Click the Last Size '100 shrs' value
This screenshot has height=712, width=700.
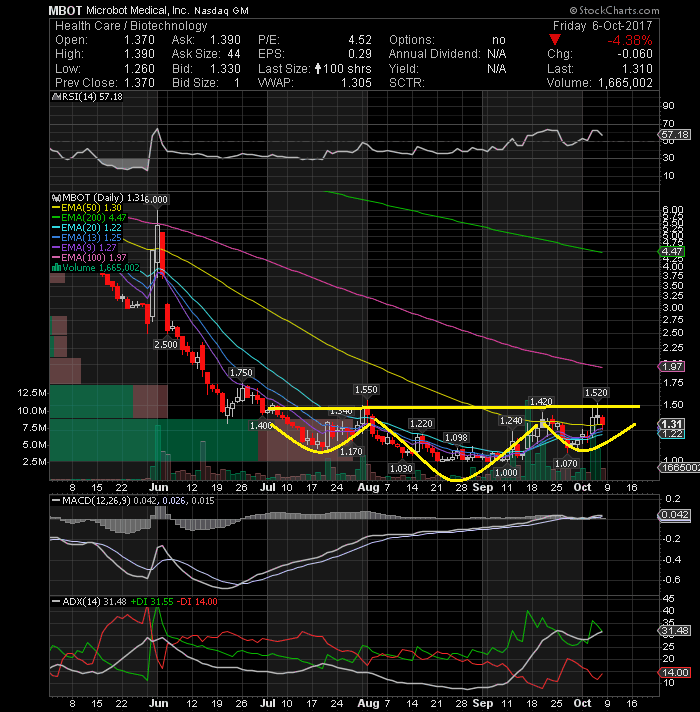point(347,69)
